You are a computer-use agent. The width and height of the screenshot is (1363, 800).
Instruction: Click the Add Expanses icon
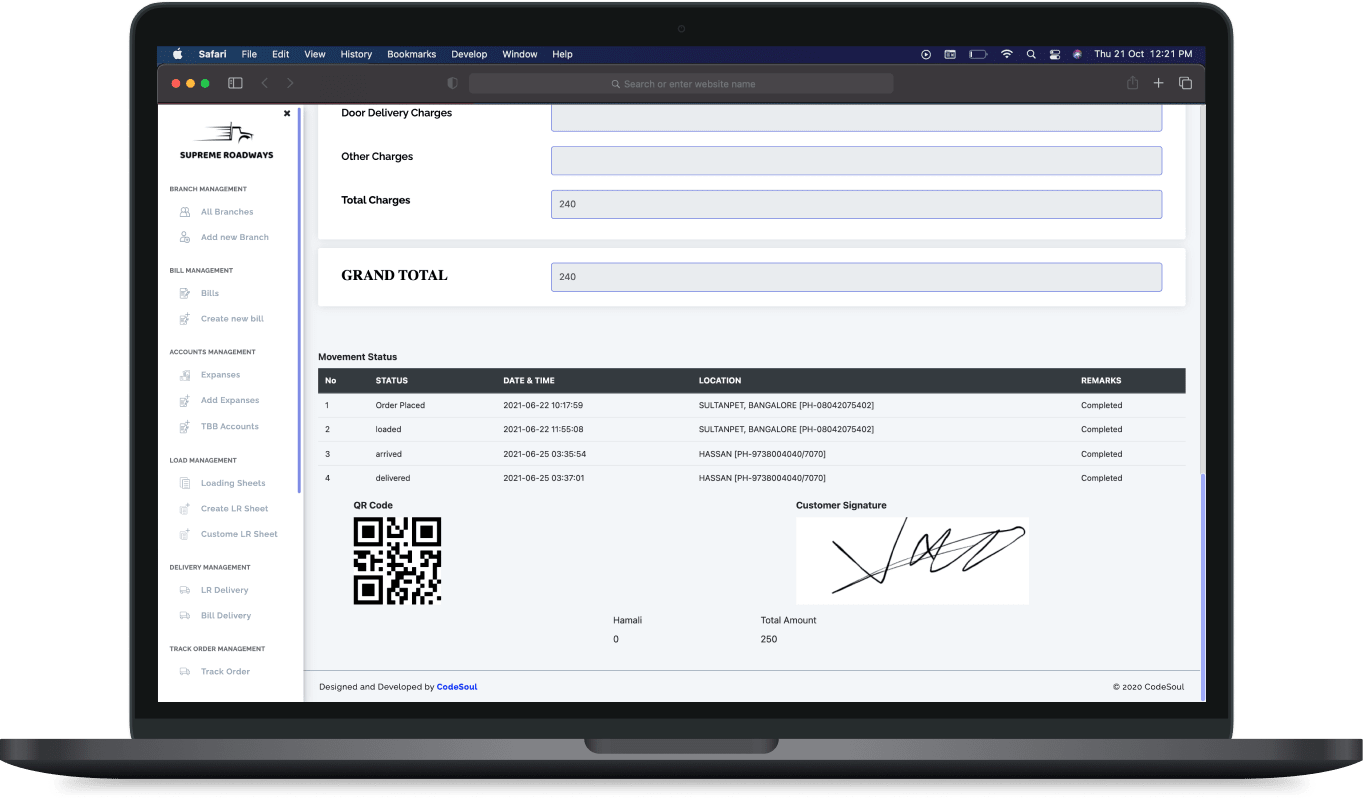(185, 400)
